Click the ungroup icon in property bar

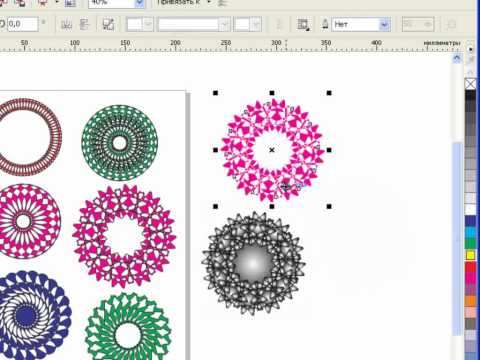click(x=108, y=25)
